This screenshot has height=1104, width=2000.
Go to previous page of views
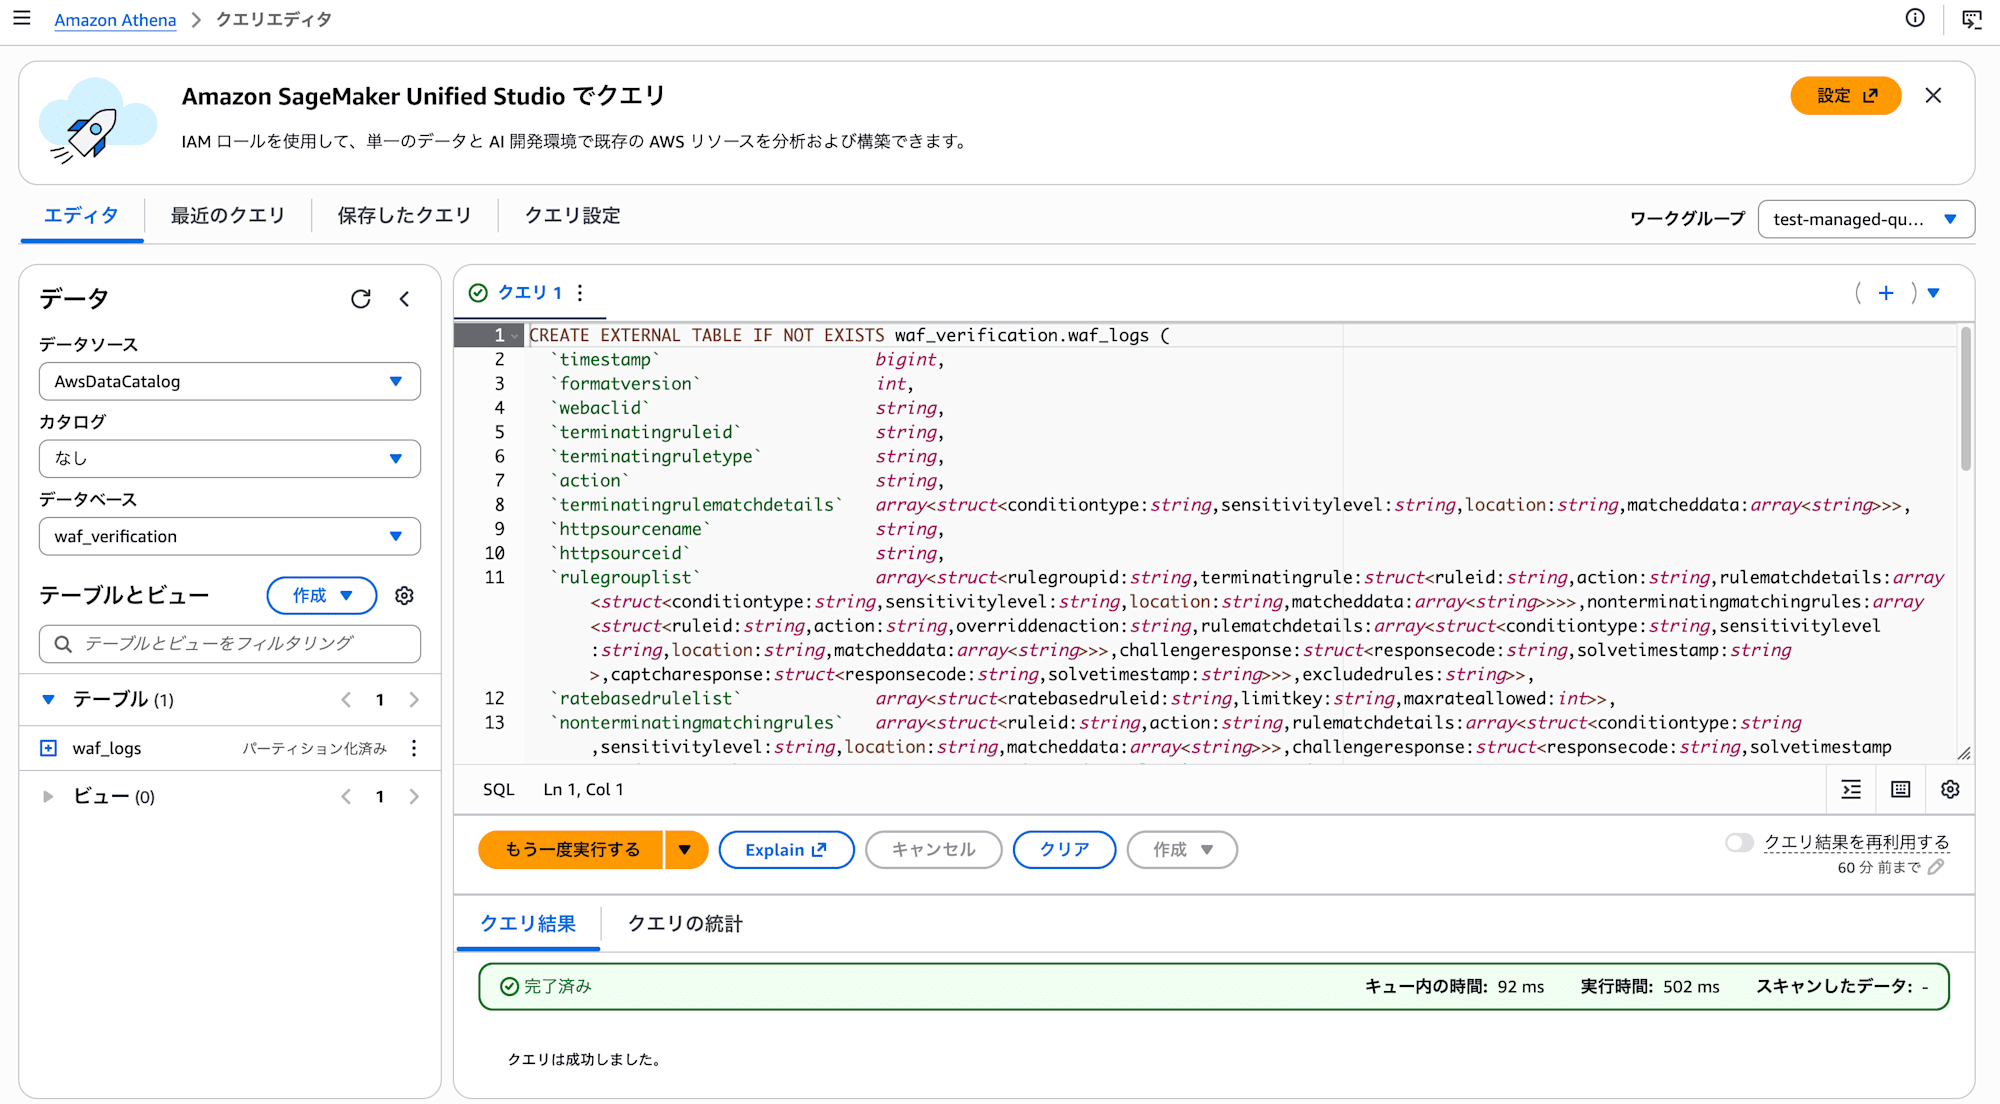[346, 796]
